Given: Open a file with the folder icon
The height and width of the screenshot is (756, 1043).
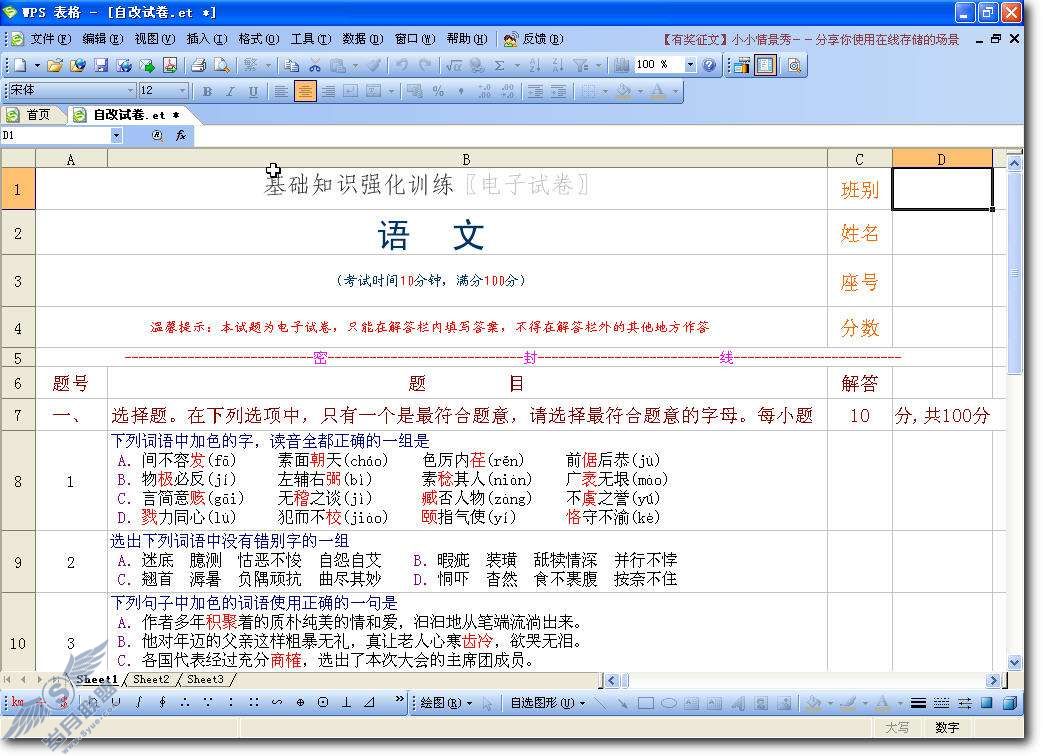Looking at the screenshot, I should 55,65.
